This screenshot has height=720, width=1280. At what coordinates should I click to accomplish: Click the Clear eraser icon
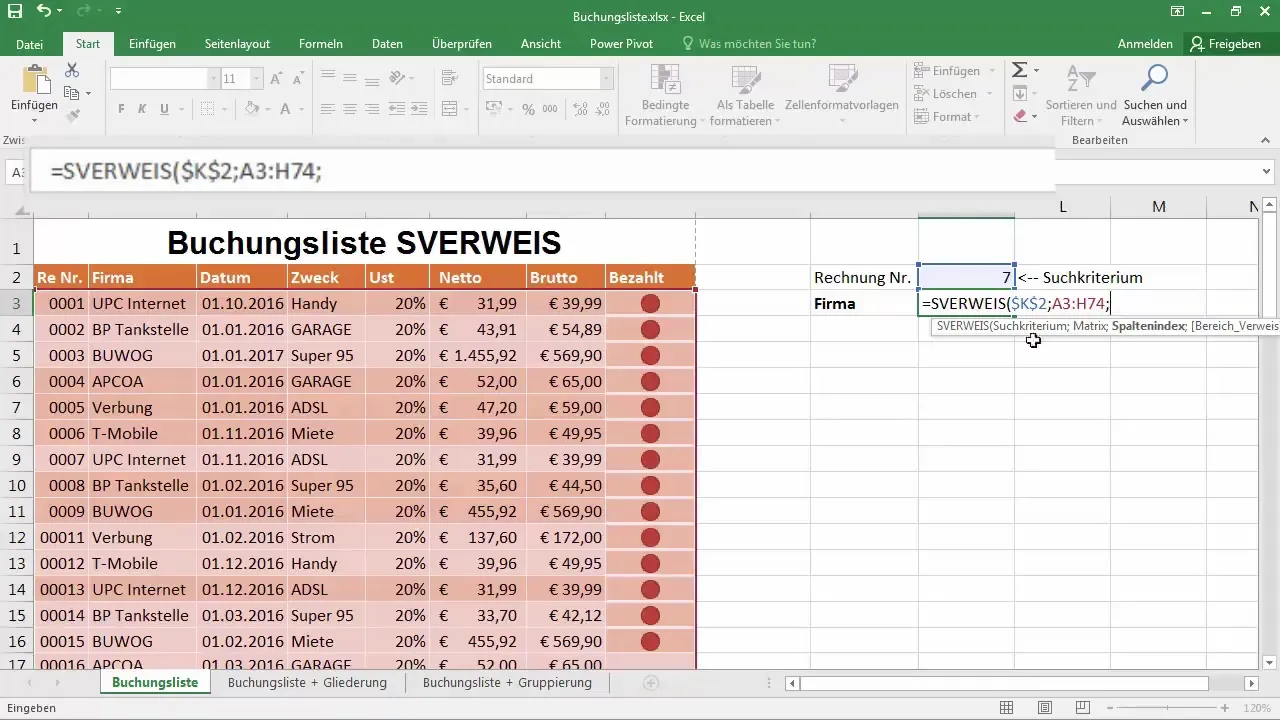(x=1019, y=116)
